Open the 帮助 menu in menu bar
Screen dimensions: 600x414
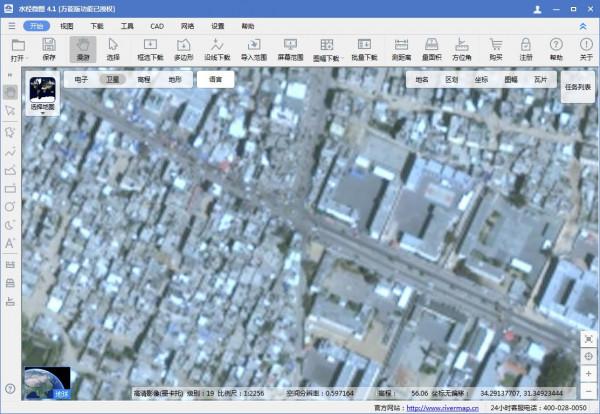pyautogui.click(x=248, y=26)
